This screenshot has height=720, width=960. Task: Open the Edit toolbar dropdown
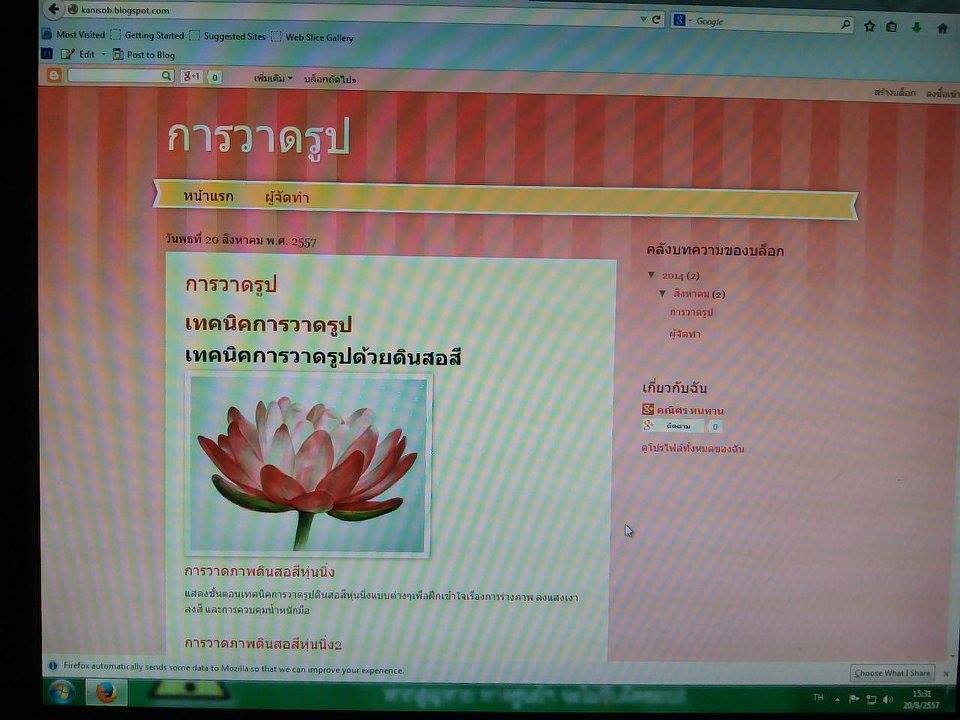click(x=92, y=55)
